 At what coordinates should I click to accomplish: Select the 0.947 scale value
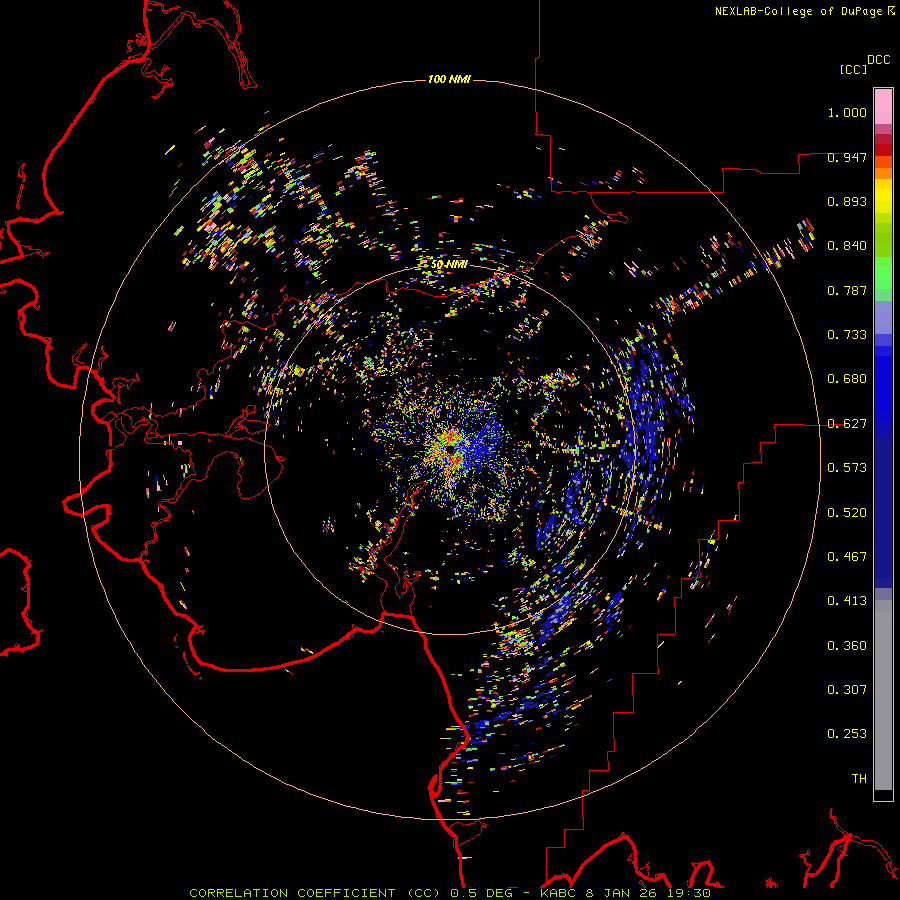(x=847, y=157)
